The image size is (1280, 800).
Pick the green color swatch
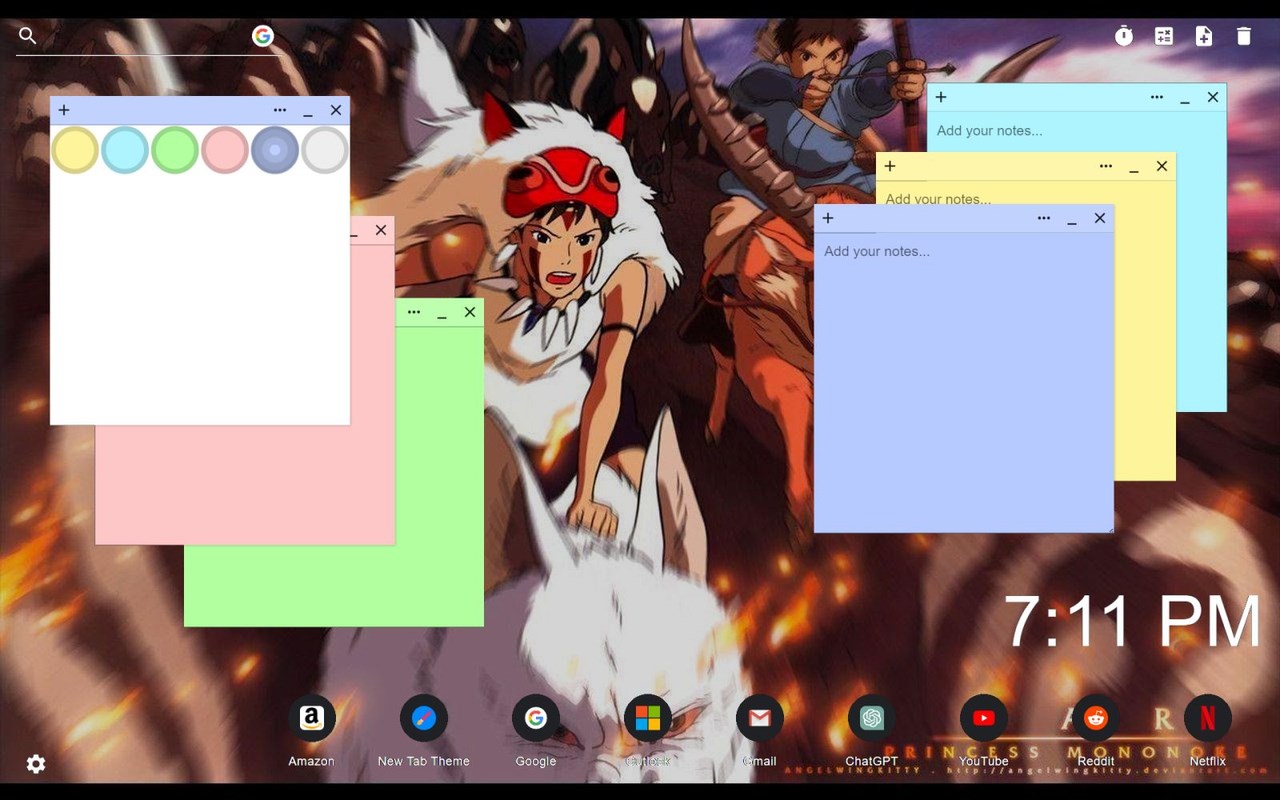175,150
